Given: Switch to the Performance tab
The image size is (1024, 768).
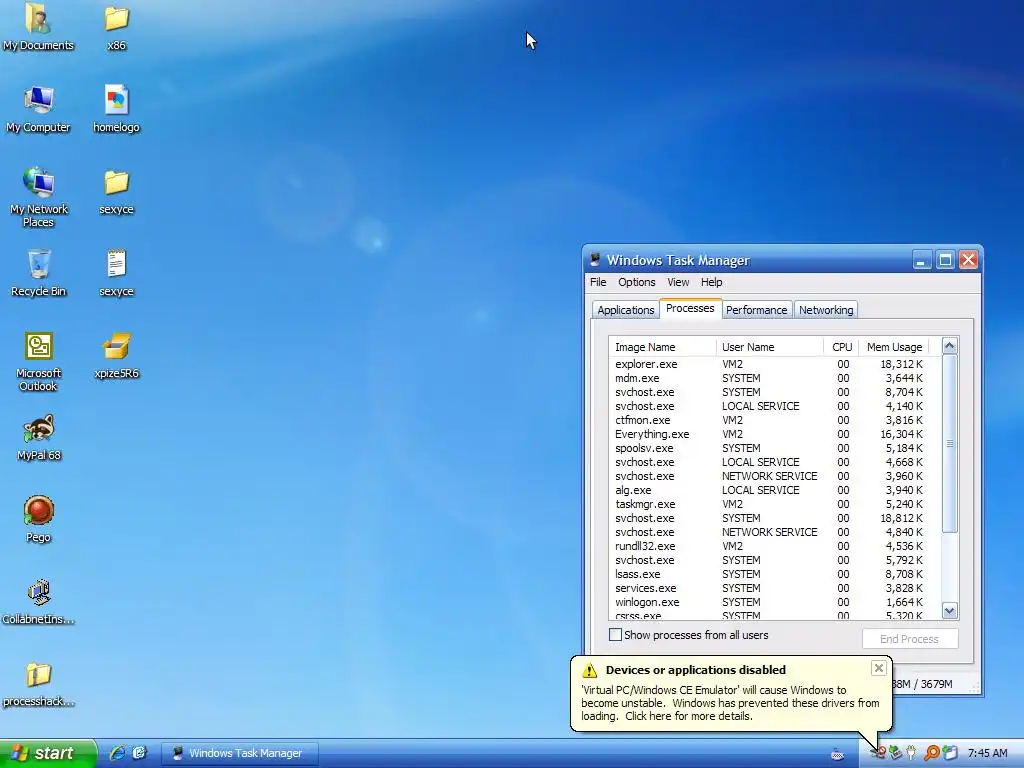Looking at the screenshot, I should pos(756,310).
